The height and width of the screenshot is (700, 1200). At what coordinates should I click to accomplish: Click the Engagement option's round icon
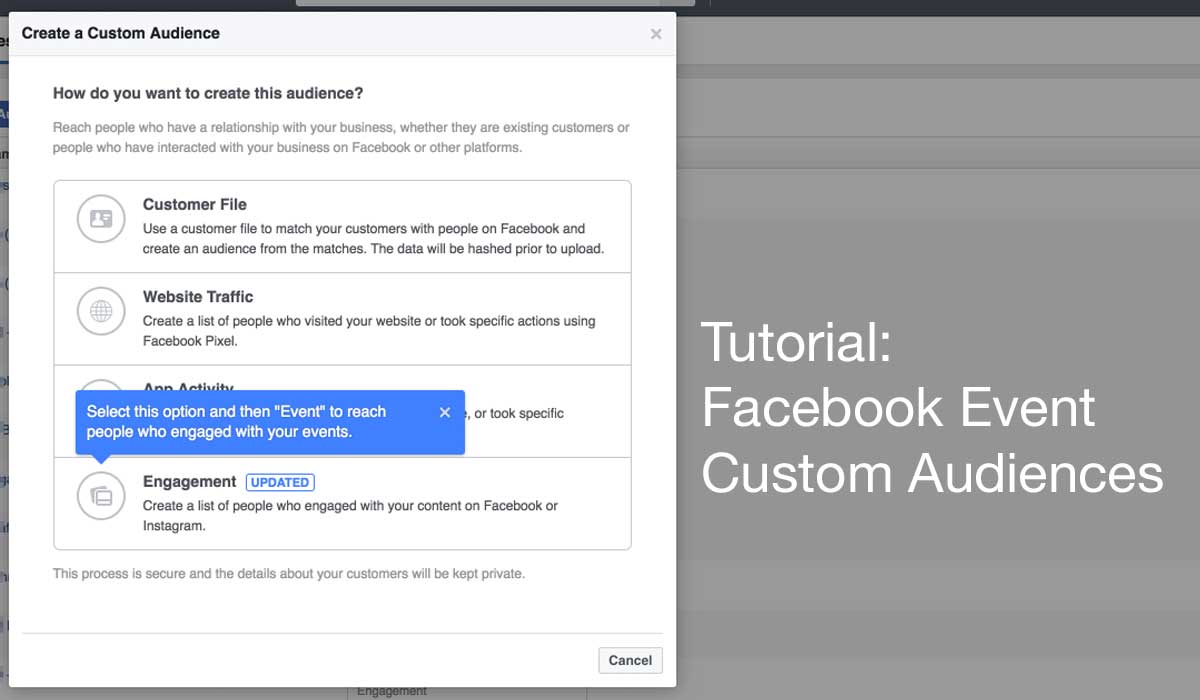[101, 495]
